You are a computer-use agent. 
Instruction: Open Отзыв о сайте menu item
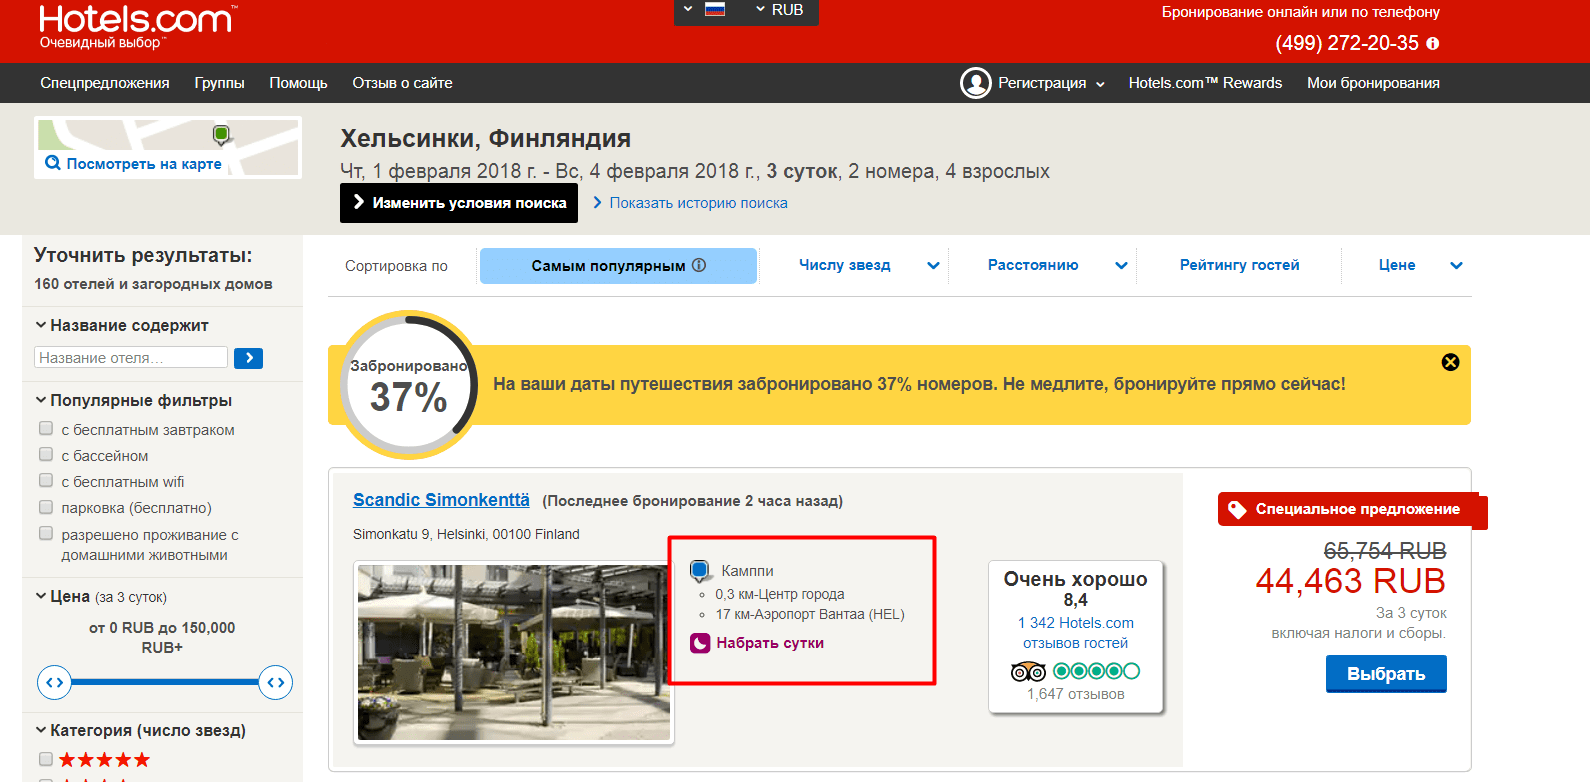pos(402,83)
